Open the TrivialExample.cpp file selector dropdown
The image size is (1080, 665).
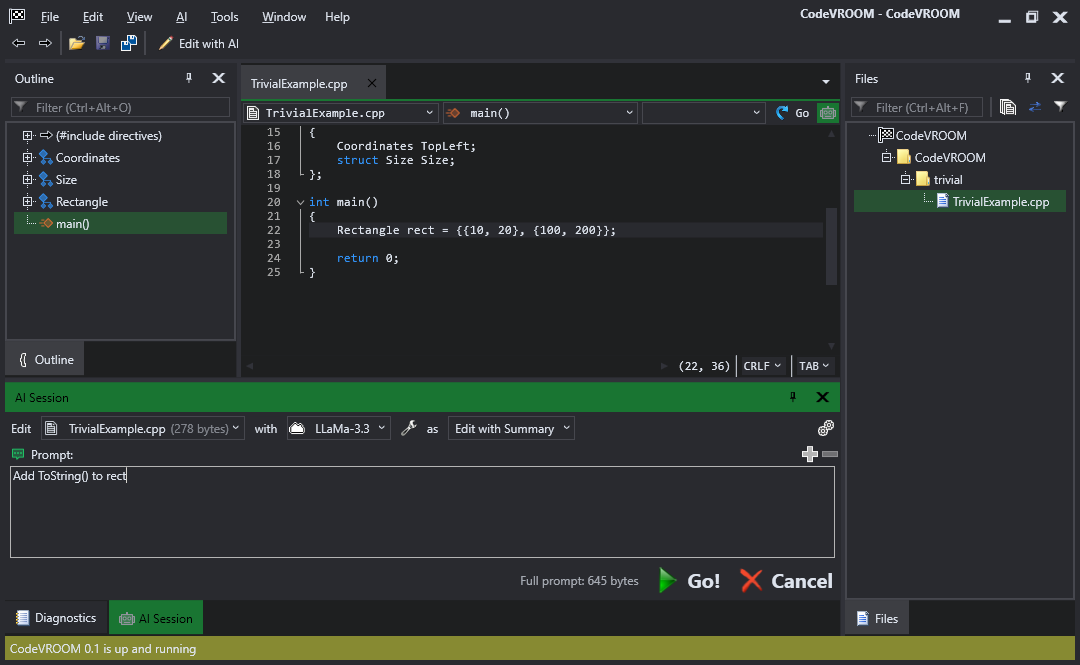(342, 113)
